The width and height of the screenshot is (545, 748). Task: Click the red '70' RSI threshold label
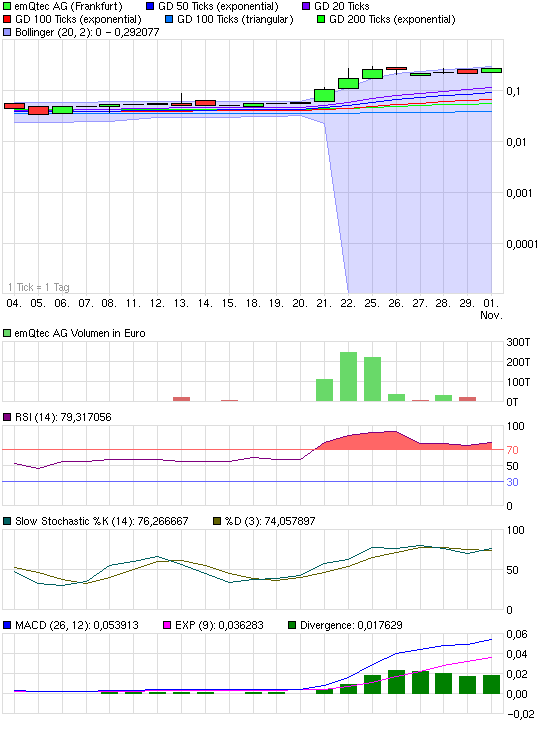click(x=513, y=450)
